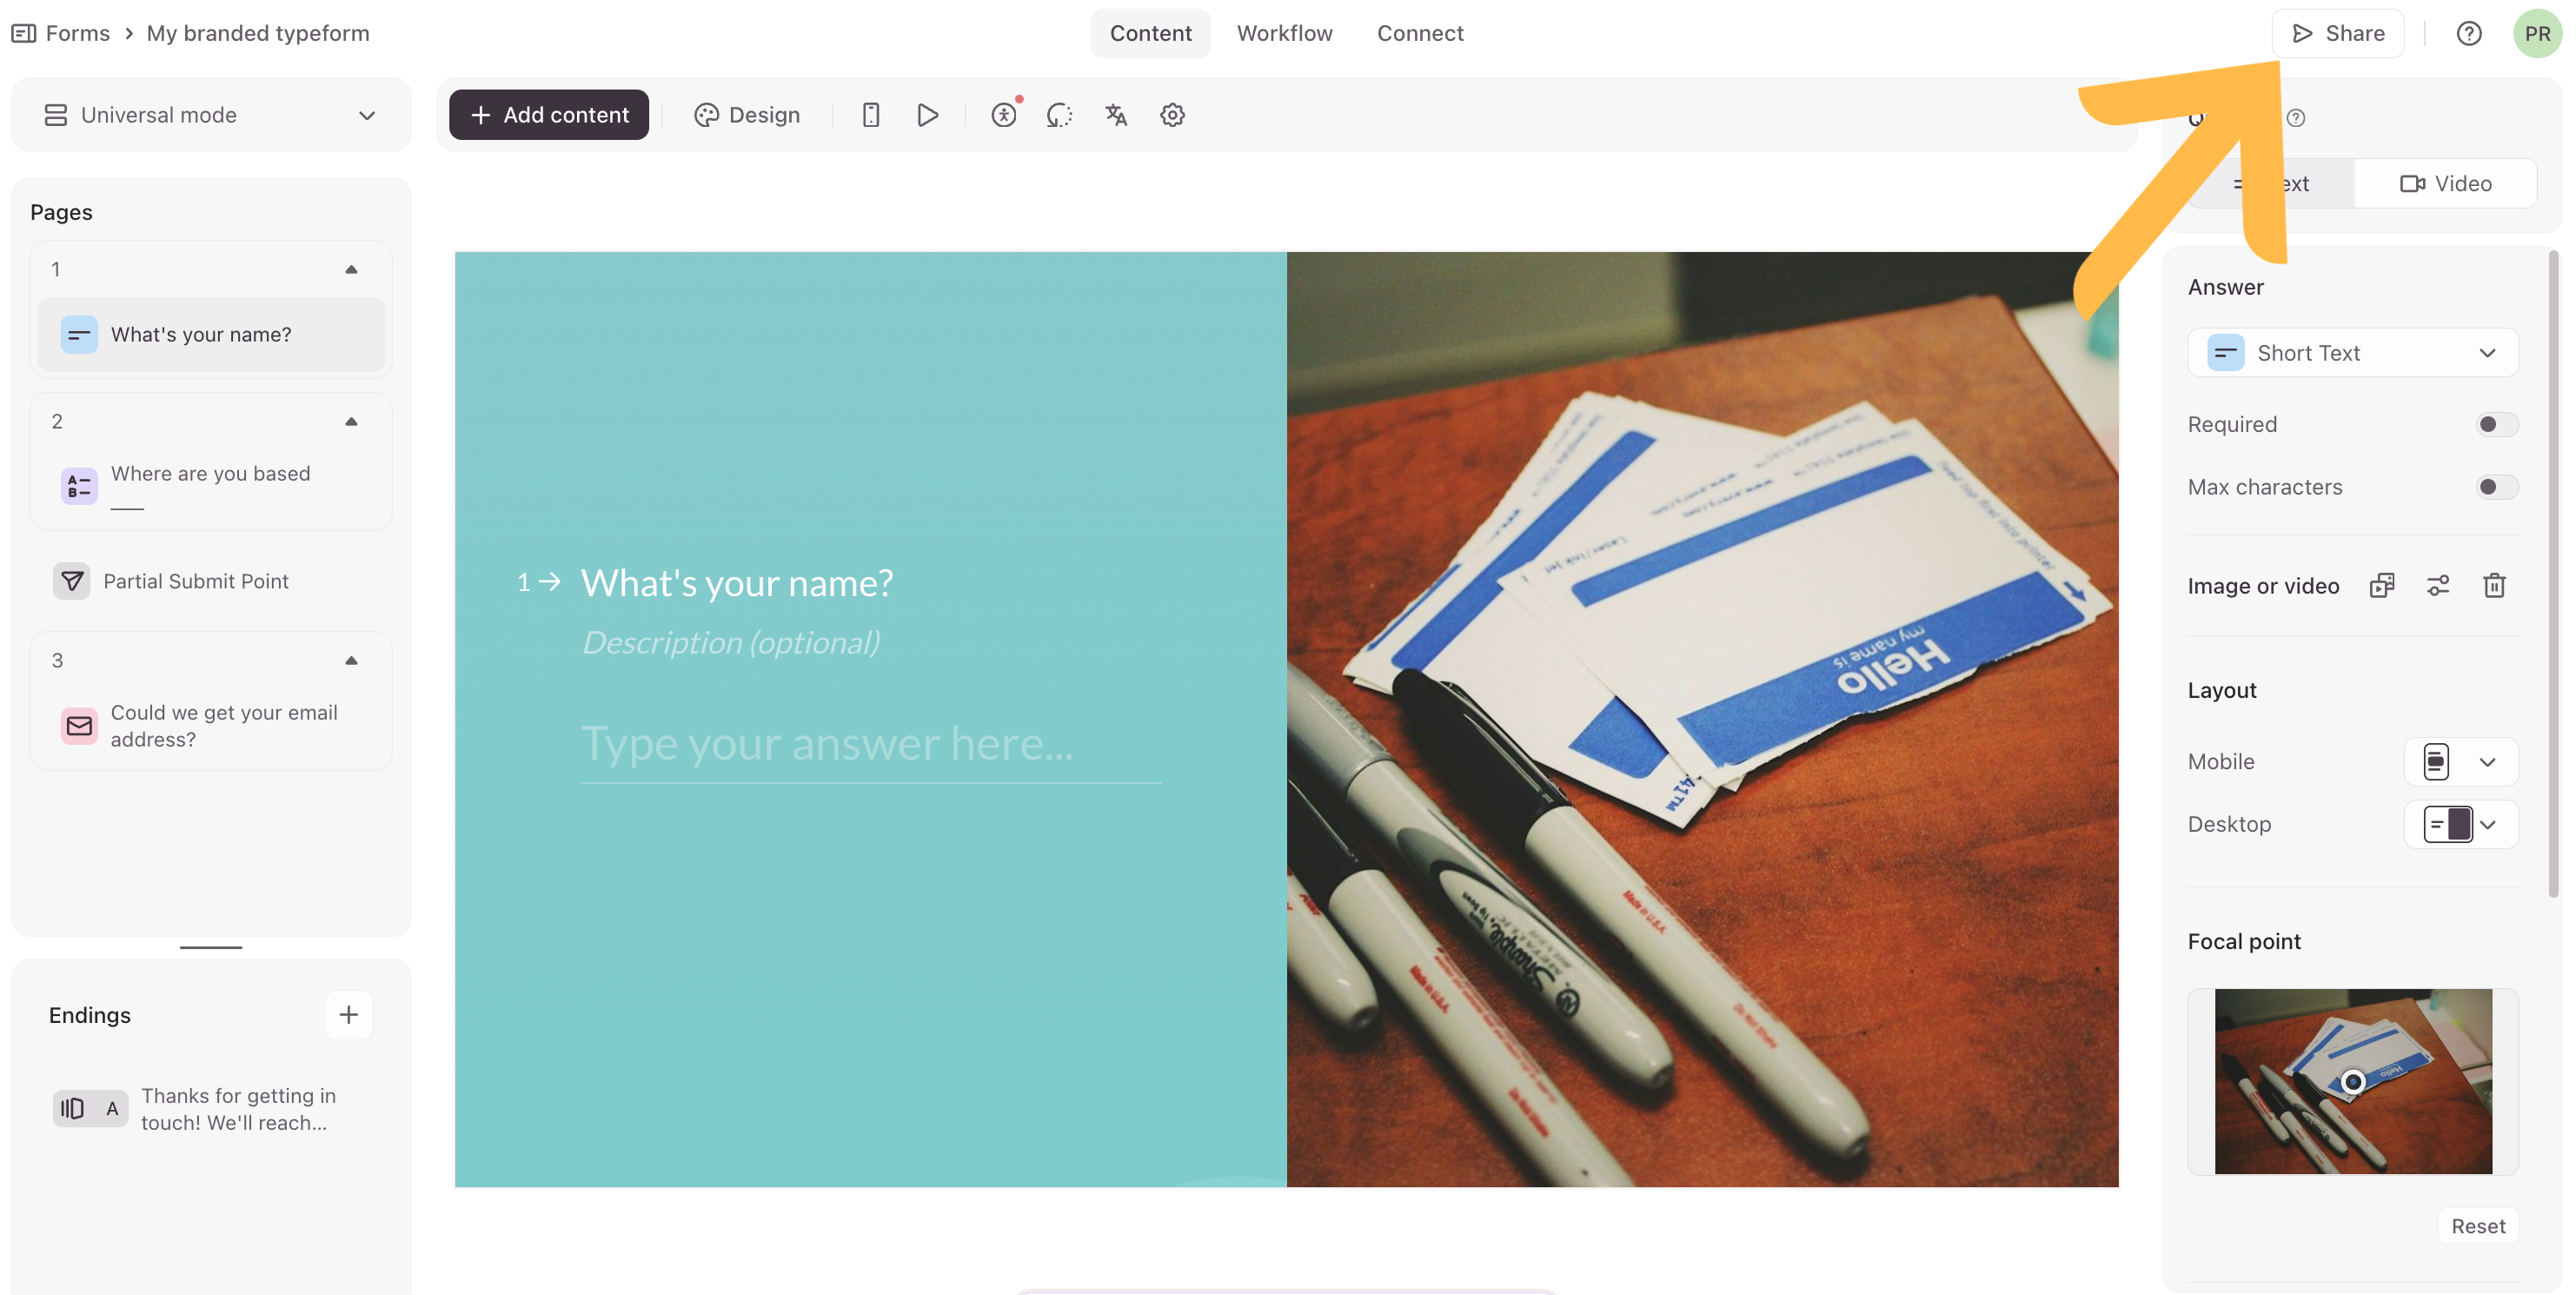Image resolution: width=2576 pixels, height=1295 pixels.
Task: Open the Desktop layout dropdown
Action: tap(2460, 824)
